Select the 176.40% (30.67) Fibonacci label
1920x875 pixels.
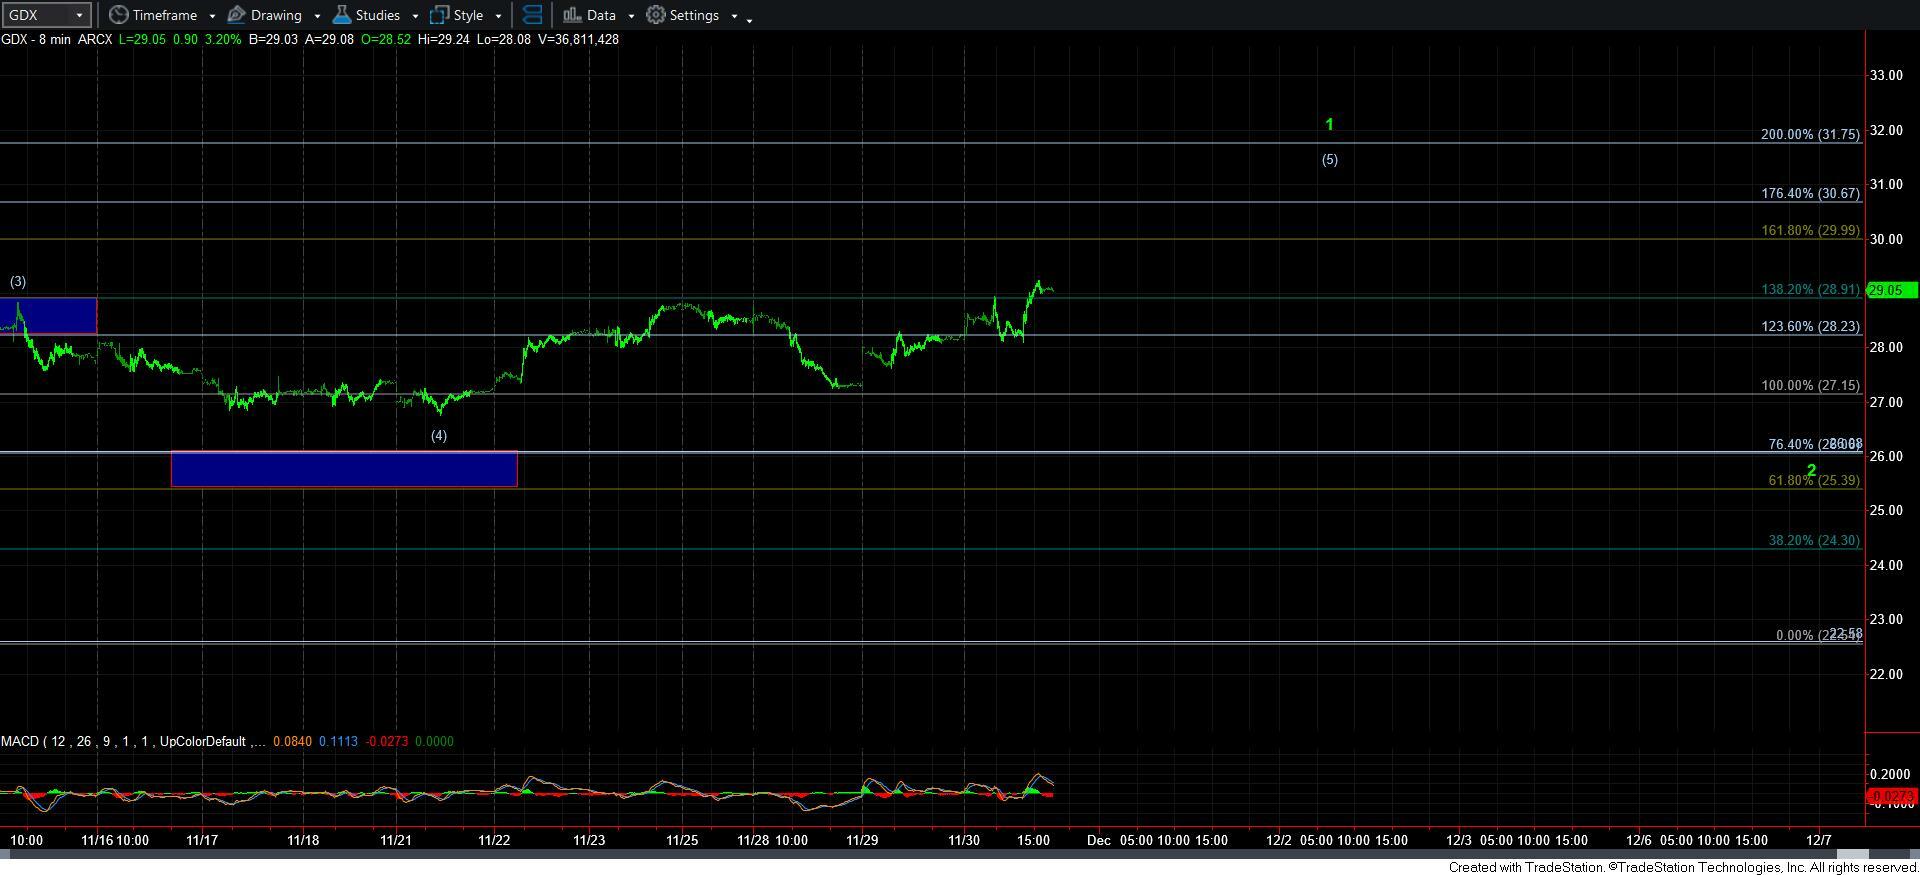[x=1810, y=193]
